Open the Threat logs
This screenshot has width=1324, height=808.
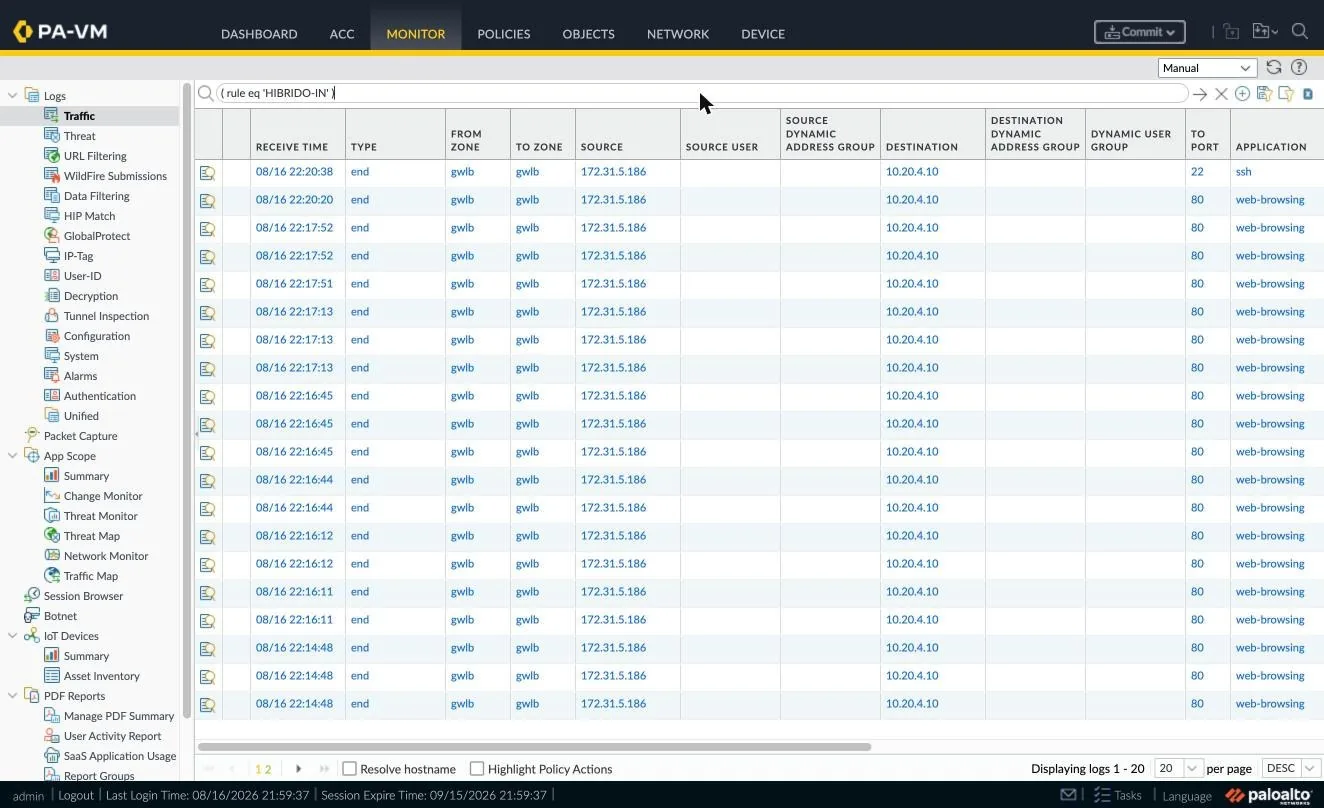(x=80, y=136)
